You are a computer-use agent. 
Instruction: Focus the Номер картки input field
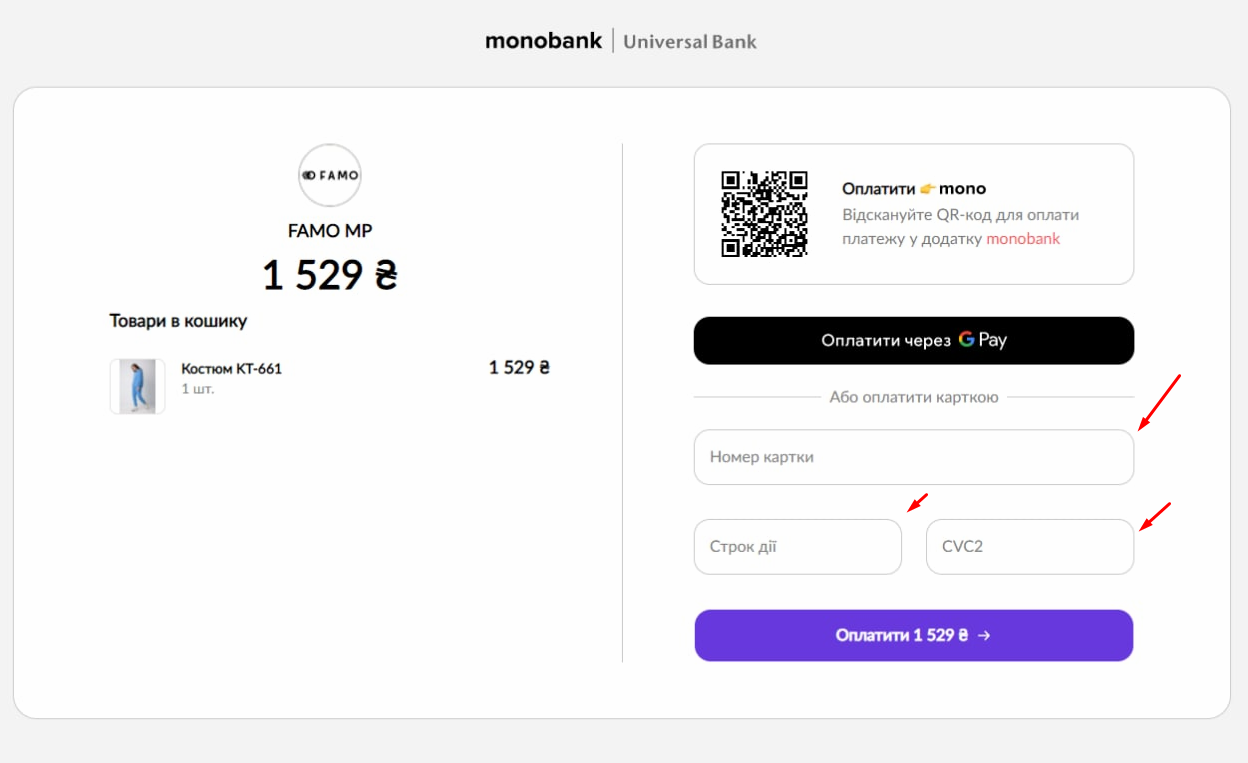point(913,457)
